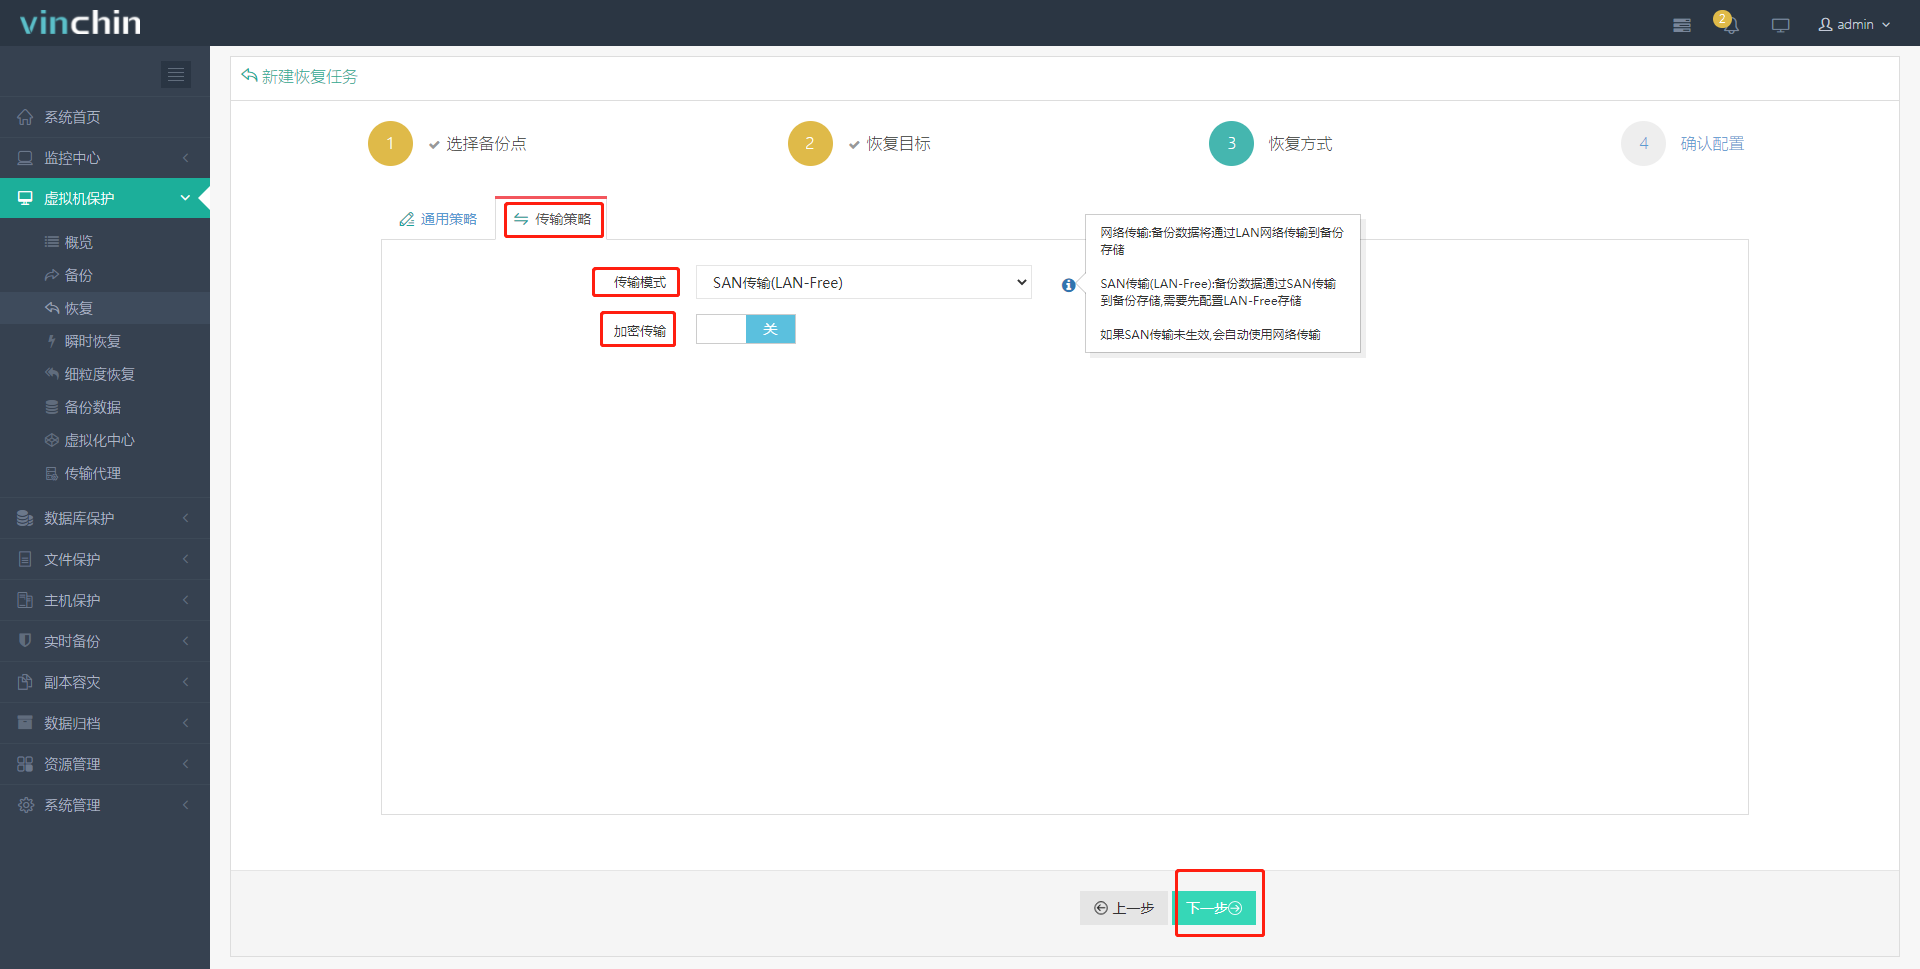The image size is (1920, 969).
Task: Select 瞬时恢复 instant recovery in sidebar
Action: click(x=91, y=340)
